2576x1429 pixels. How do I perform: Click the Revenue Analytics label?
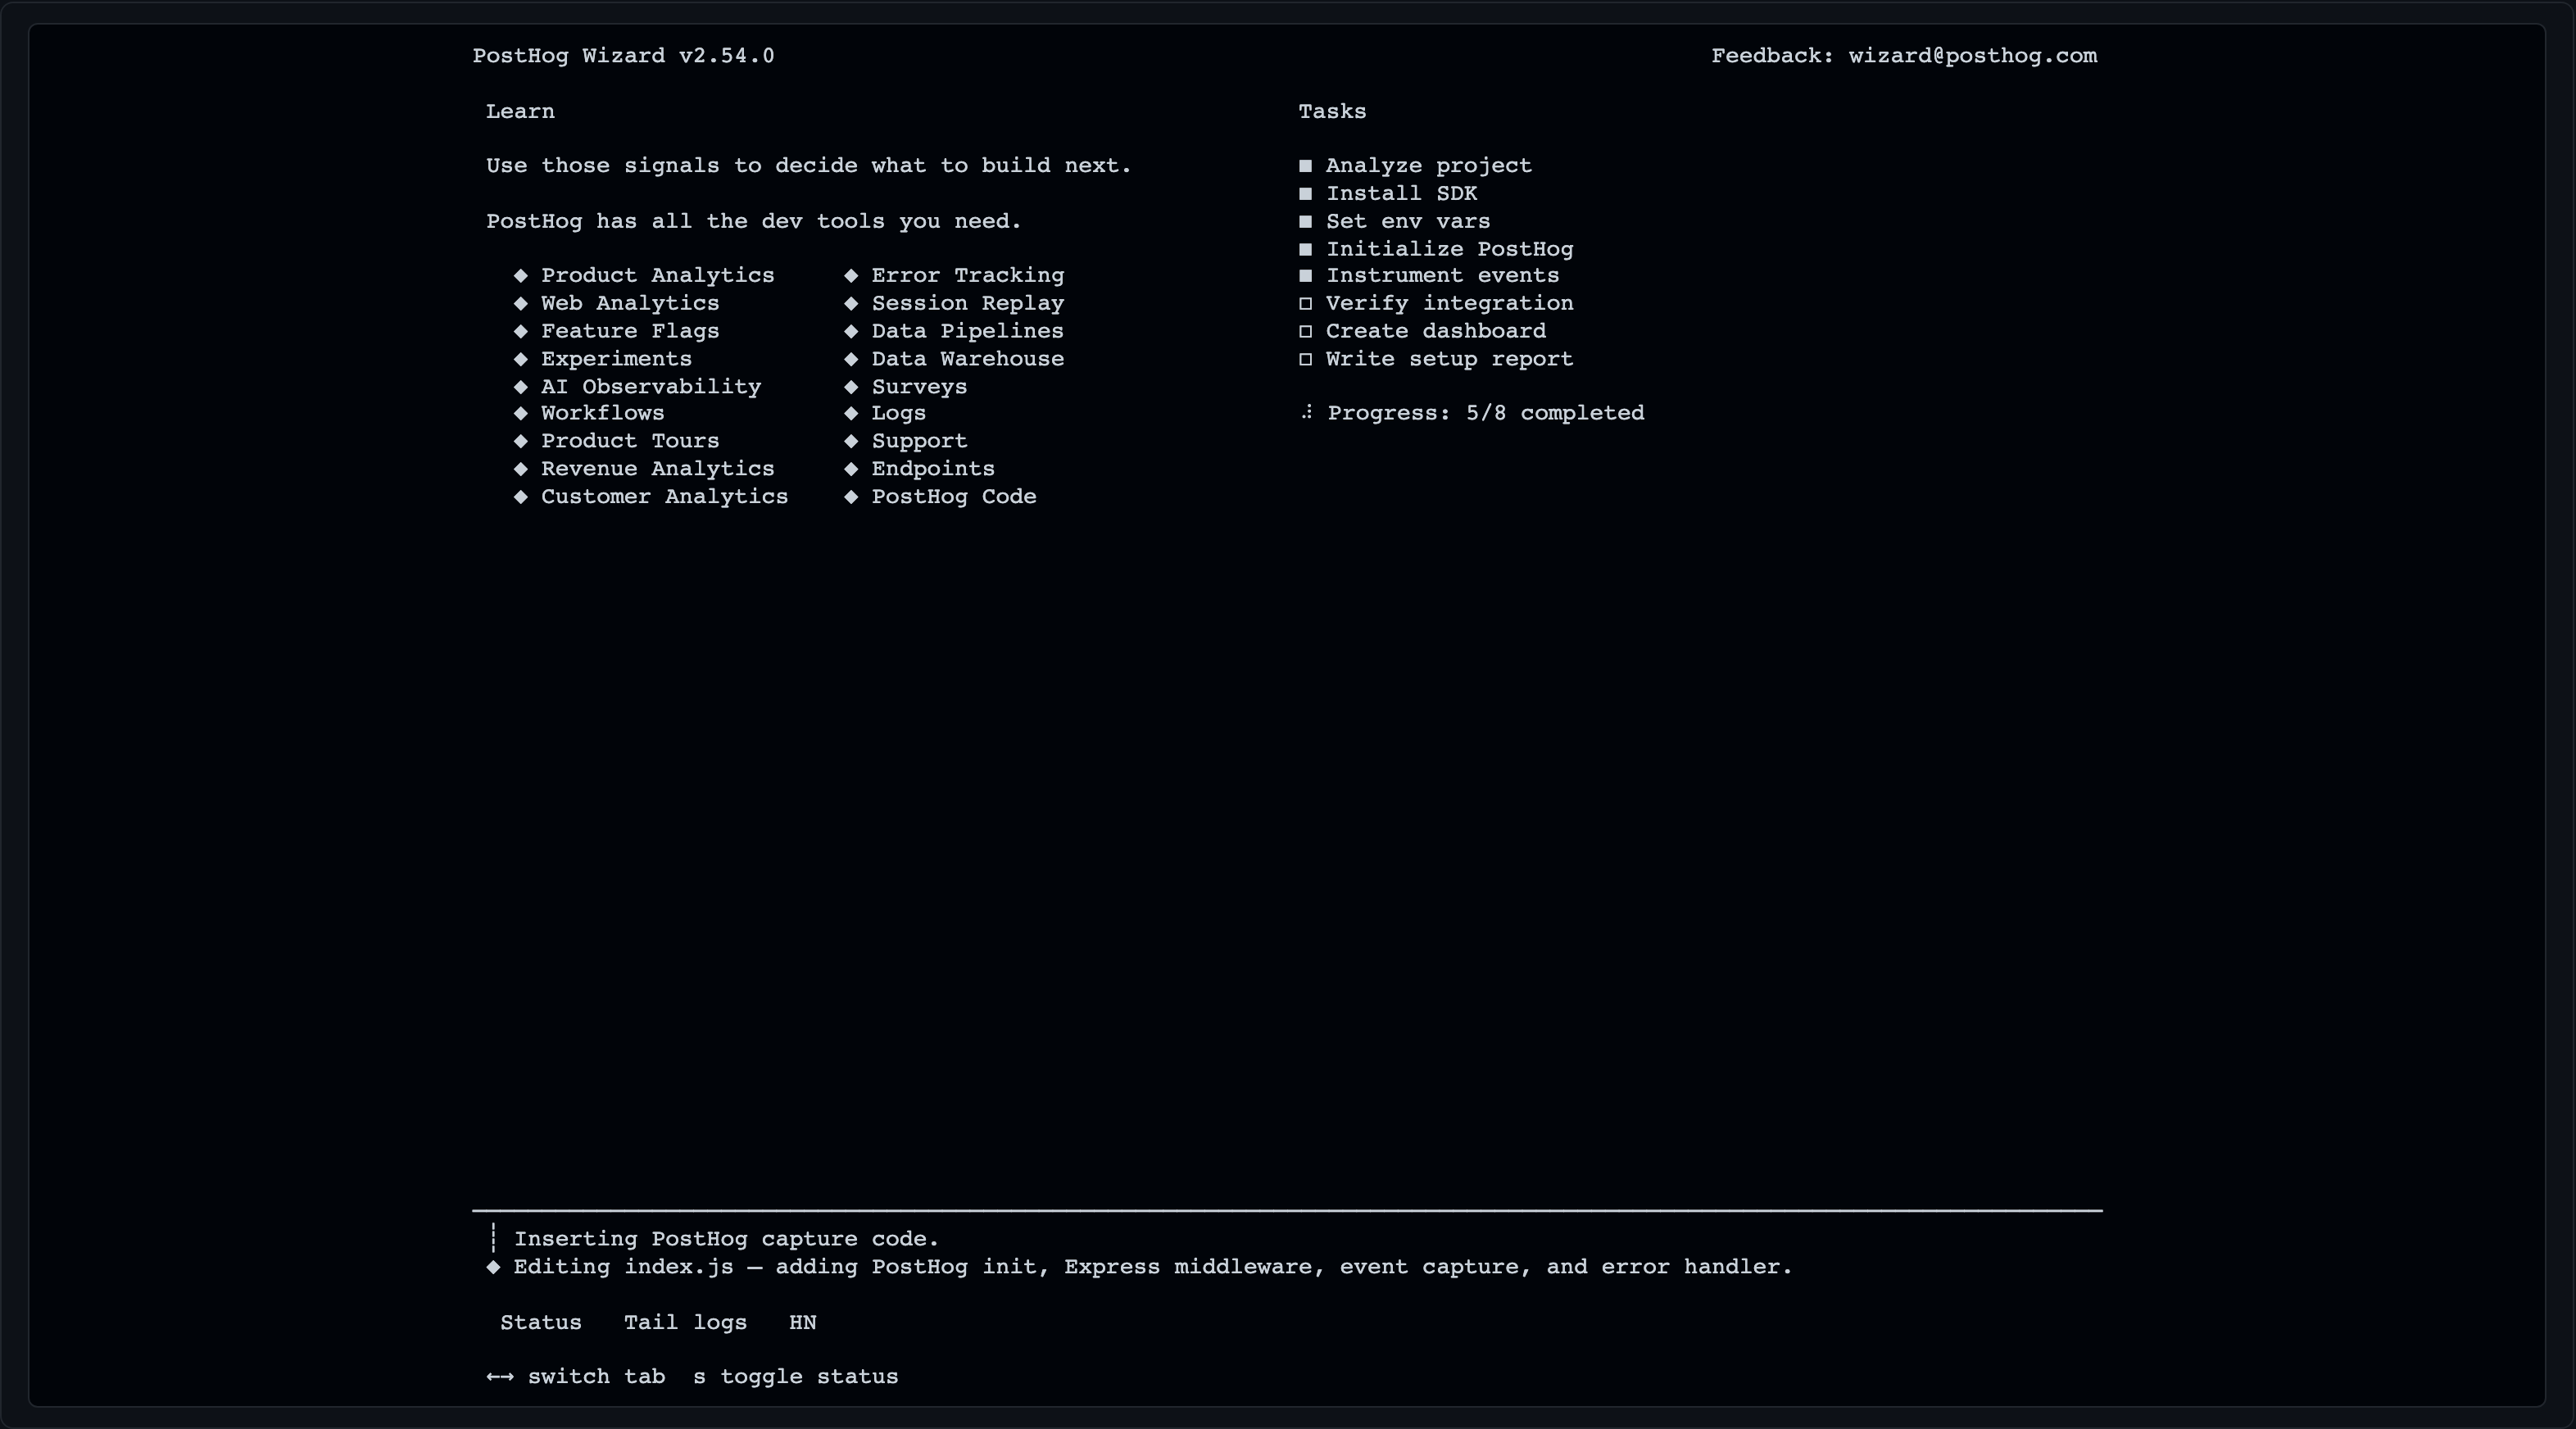[657, 470]
